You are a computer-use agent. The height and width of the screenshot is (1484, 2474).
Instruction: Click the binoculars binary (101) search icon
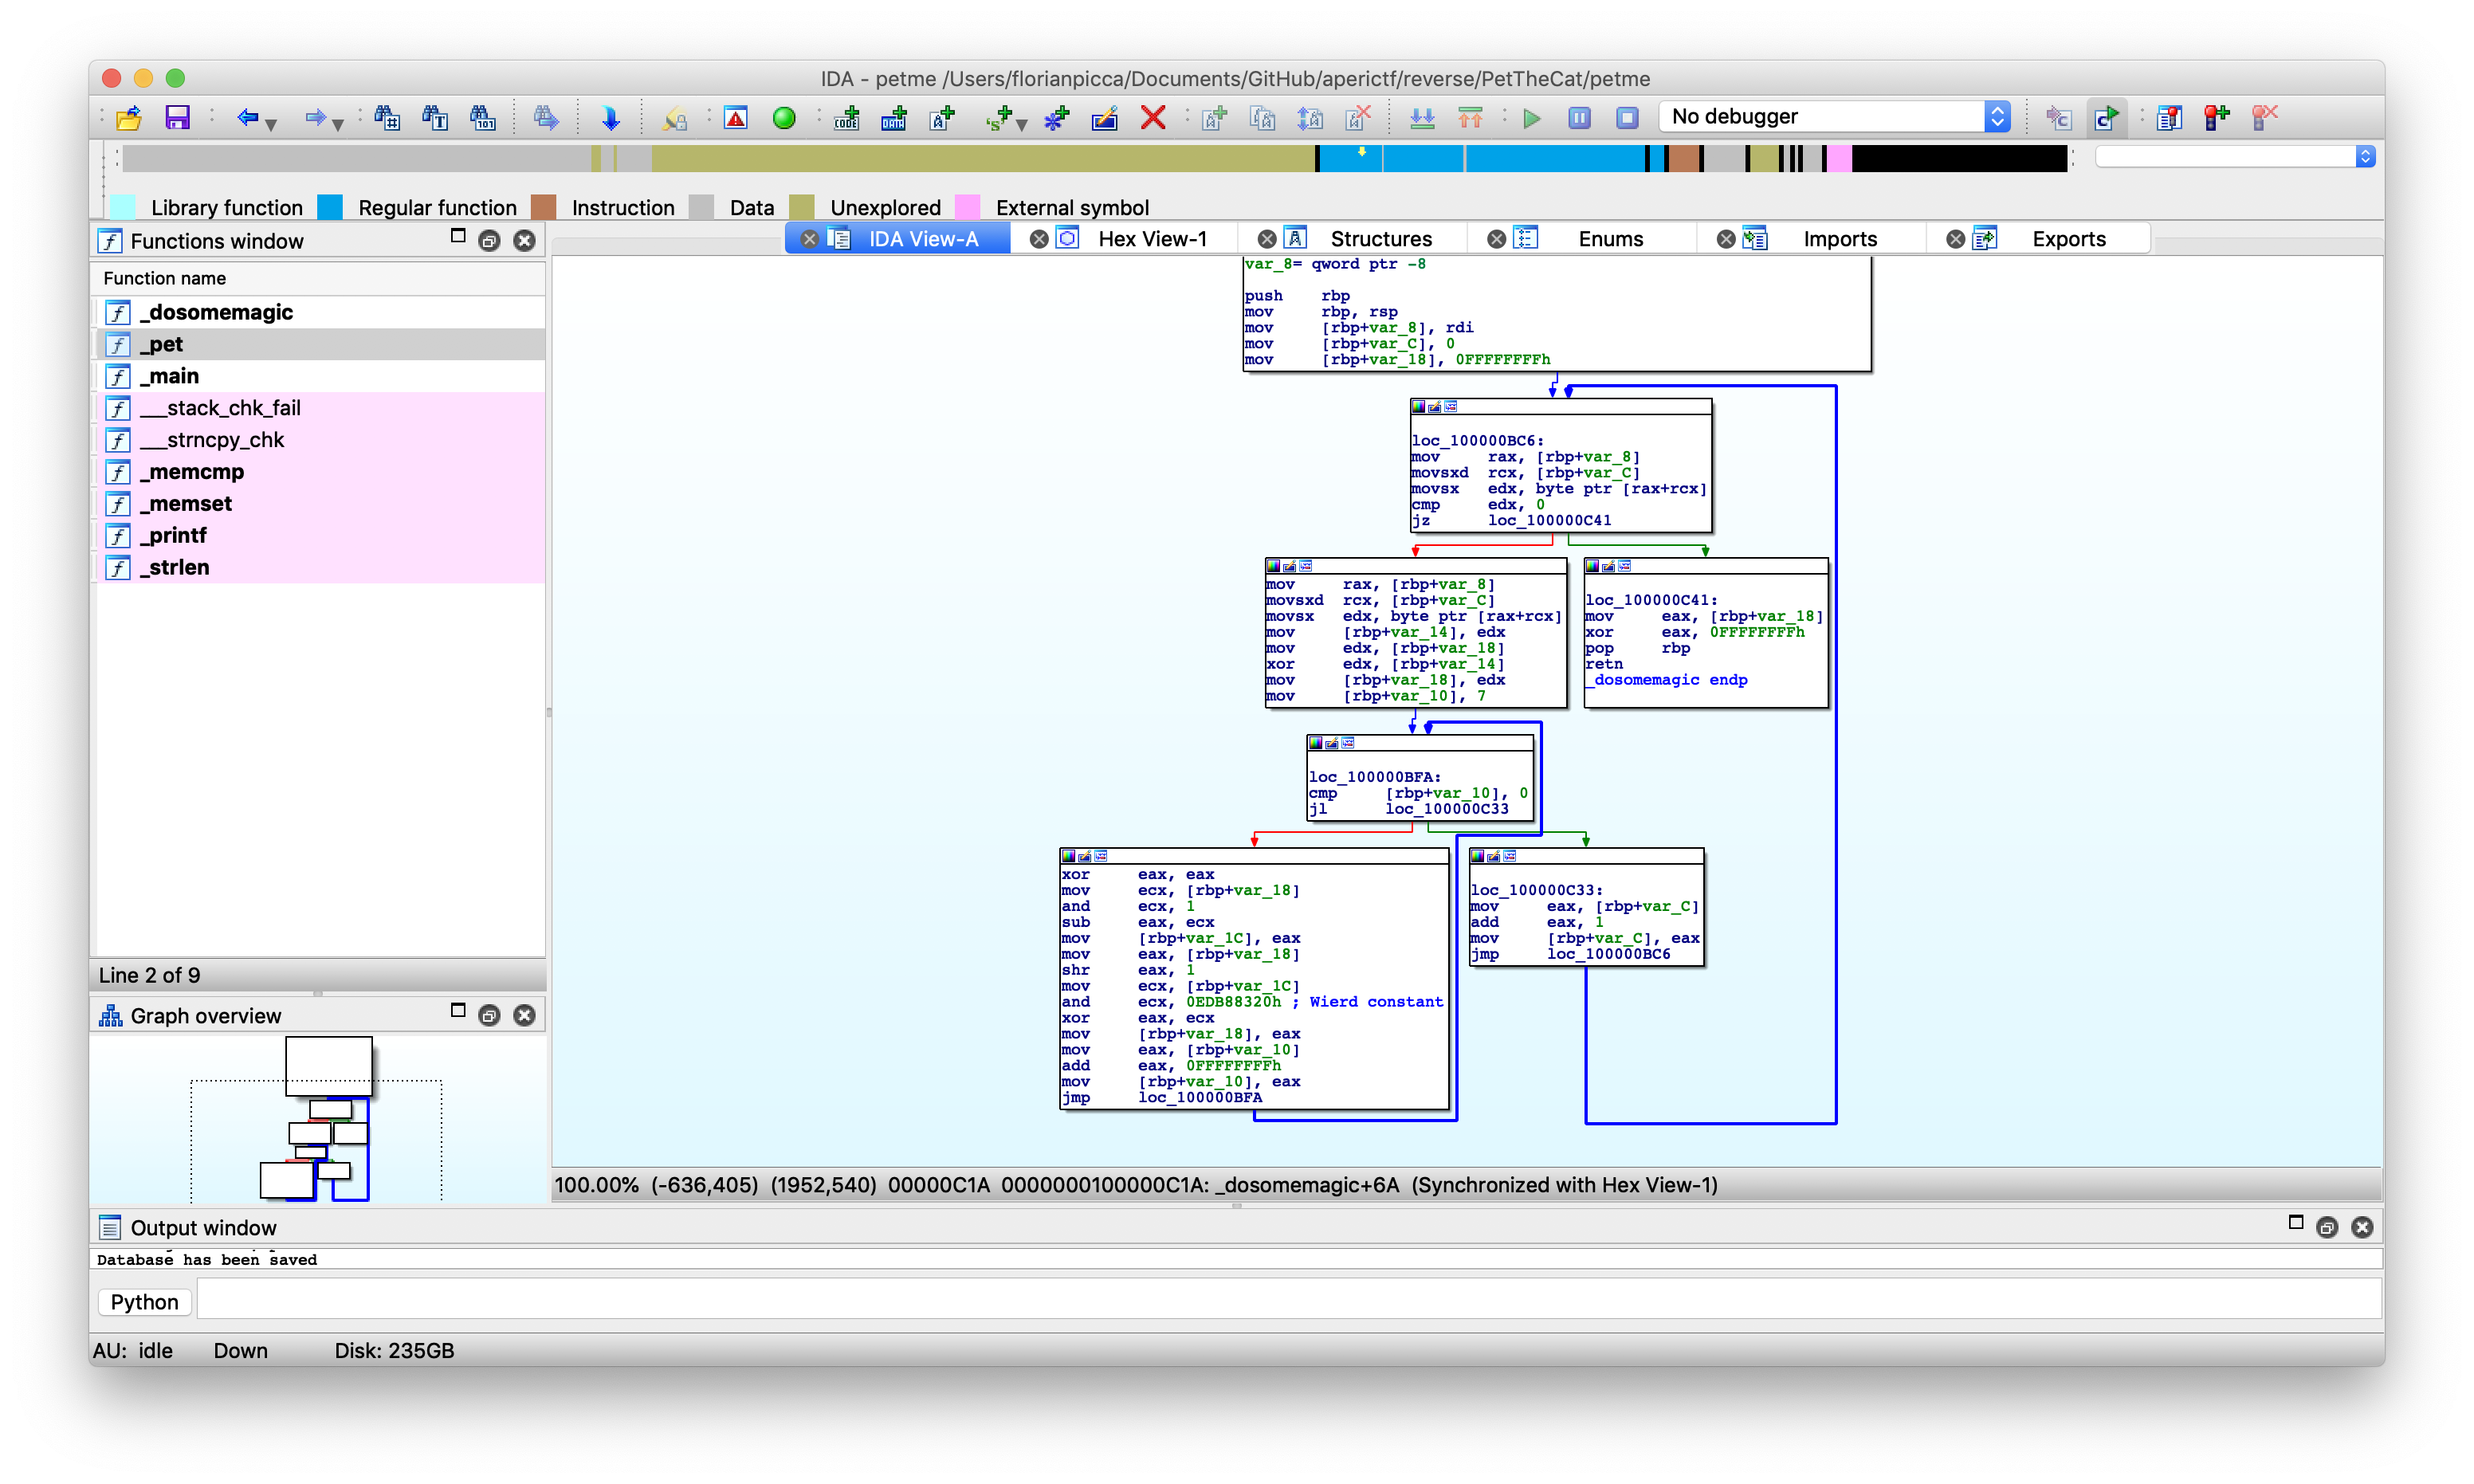click(x=483, y=118)
